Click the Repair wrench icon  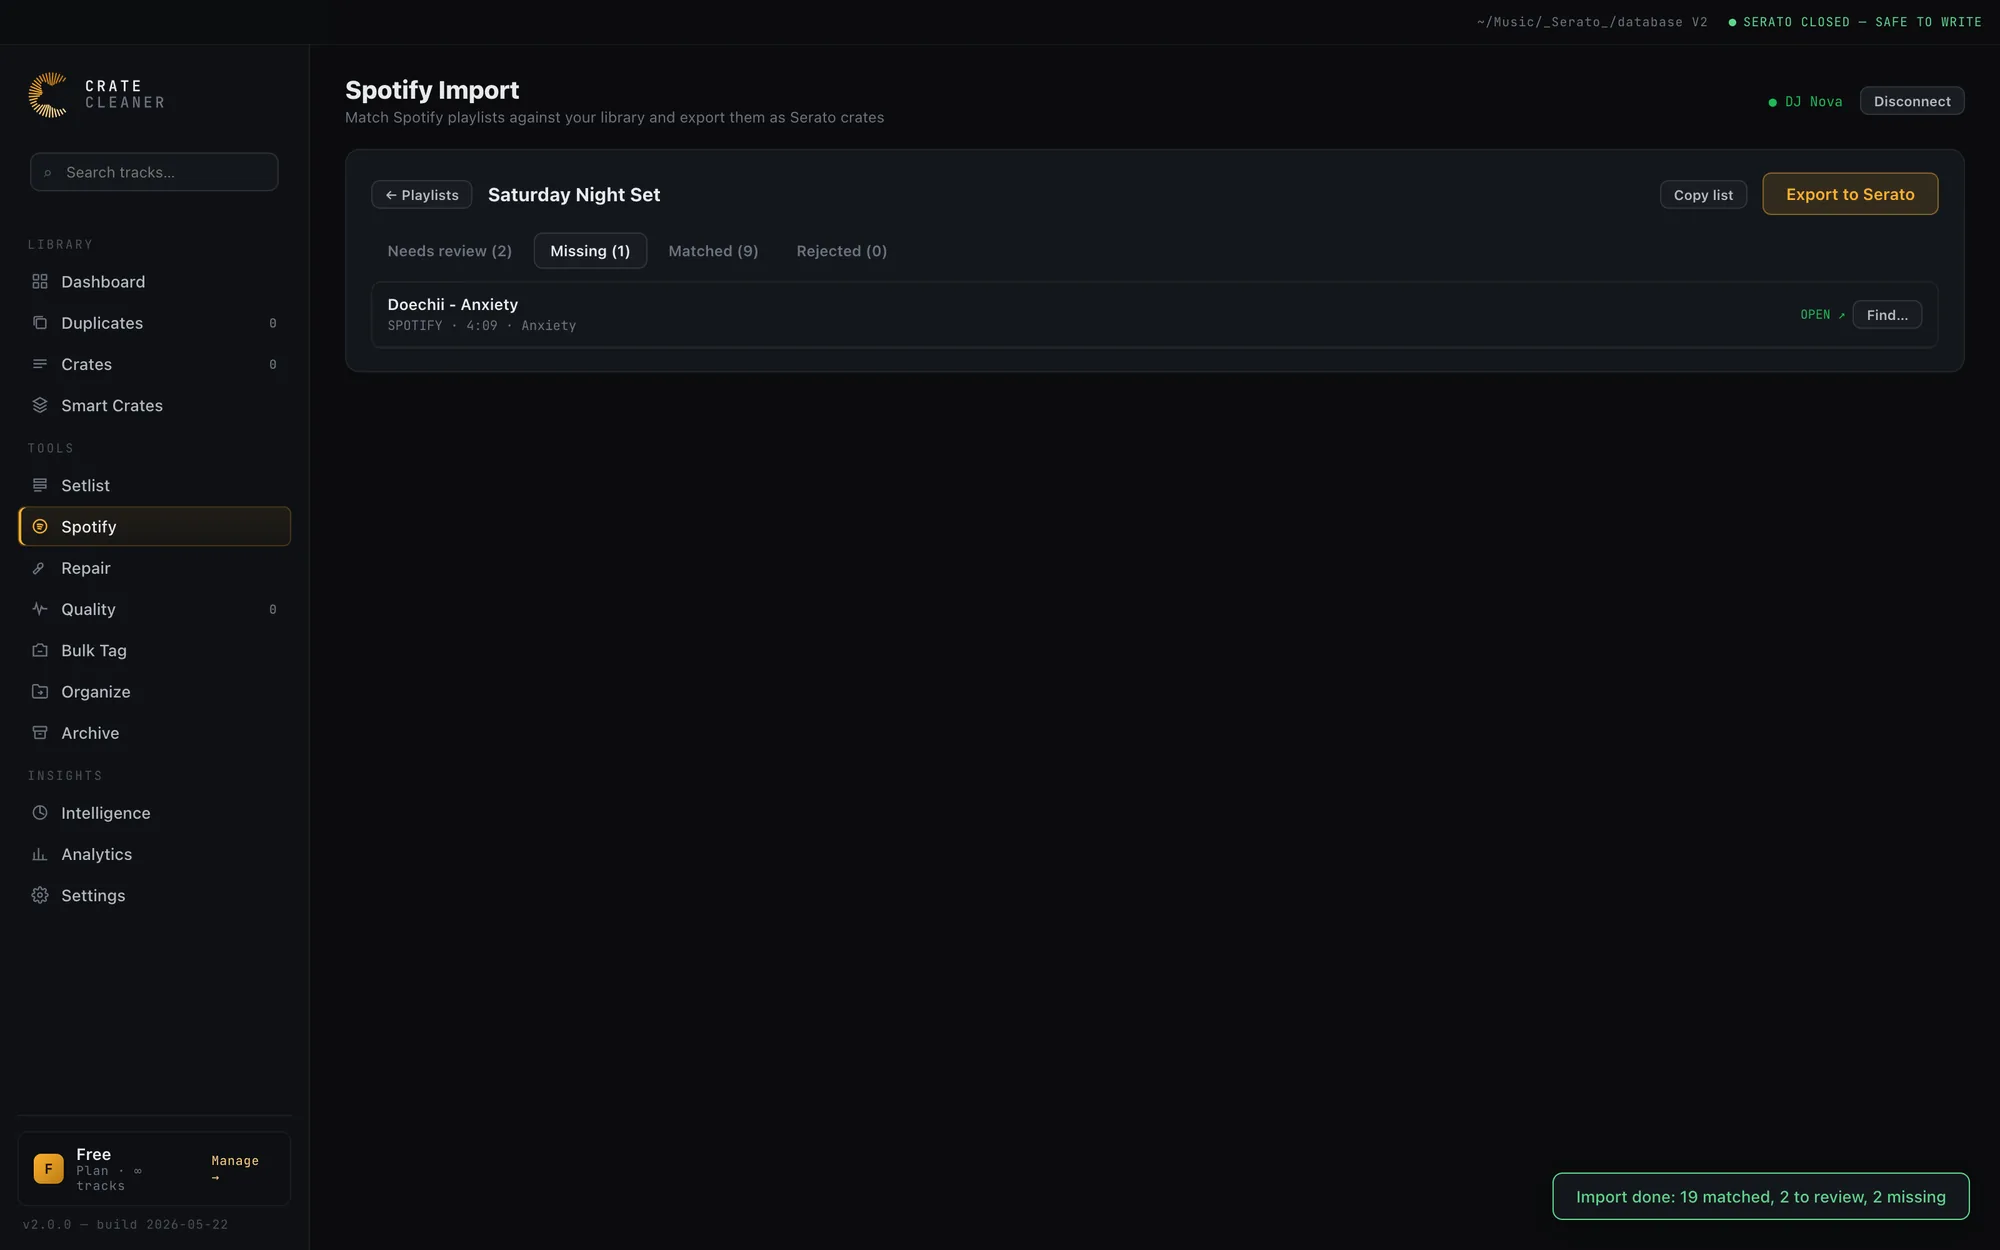(x=40, y=568)
